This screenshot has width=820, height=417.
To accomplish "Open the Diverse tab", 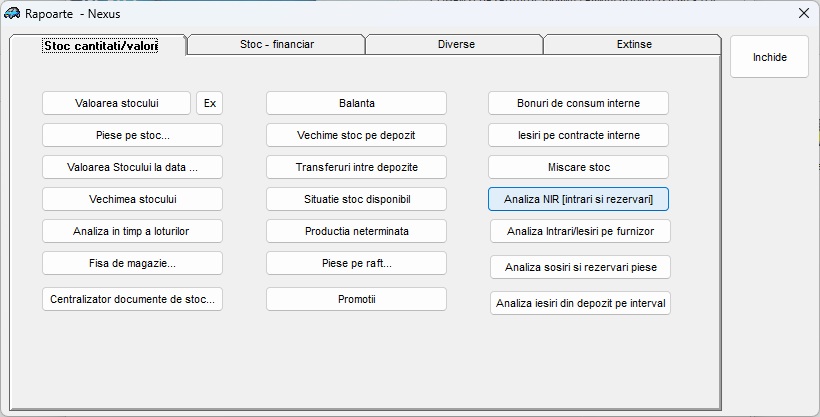I will pos(455,45).
